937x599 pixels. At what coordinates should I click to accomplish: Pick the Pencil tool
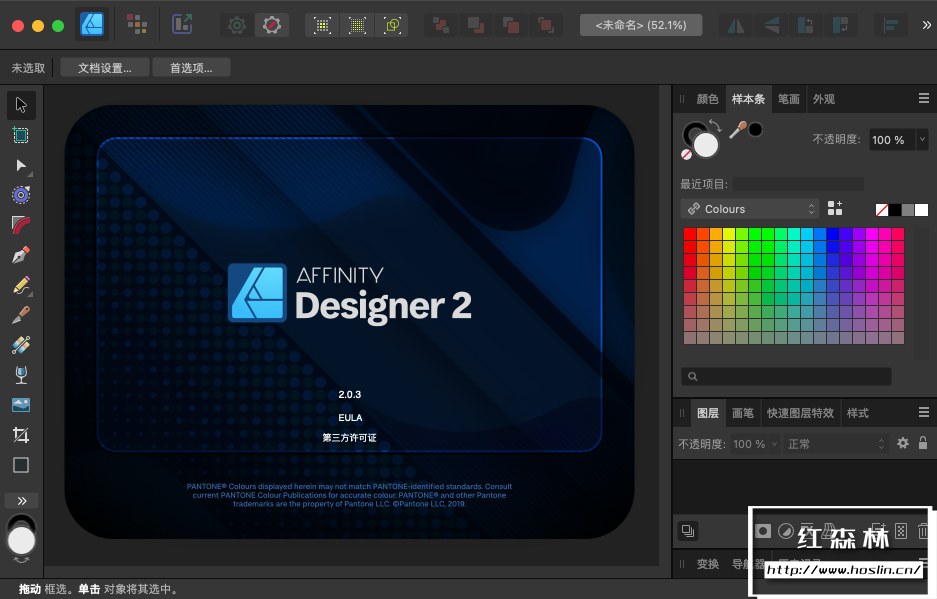click(21, 285)
